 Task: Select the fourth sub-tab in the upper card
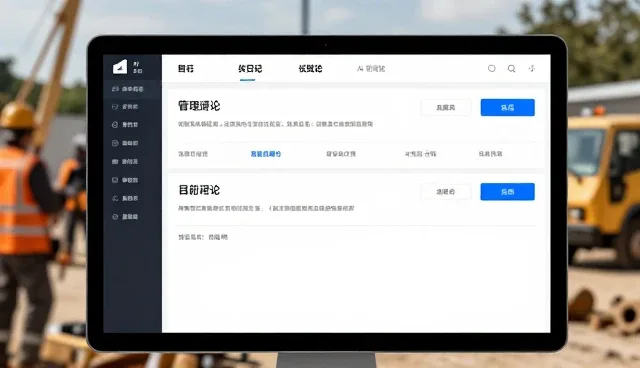click(x=420, y=154)
